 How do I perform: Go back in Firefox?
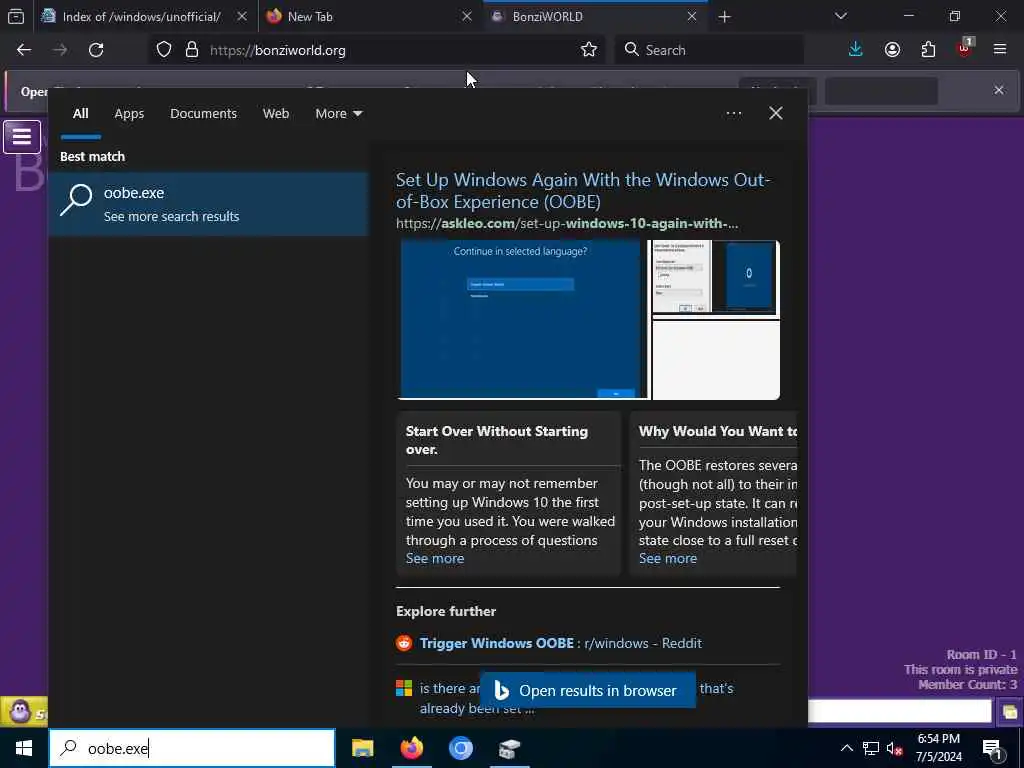[x=24, y=50]
